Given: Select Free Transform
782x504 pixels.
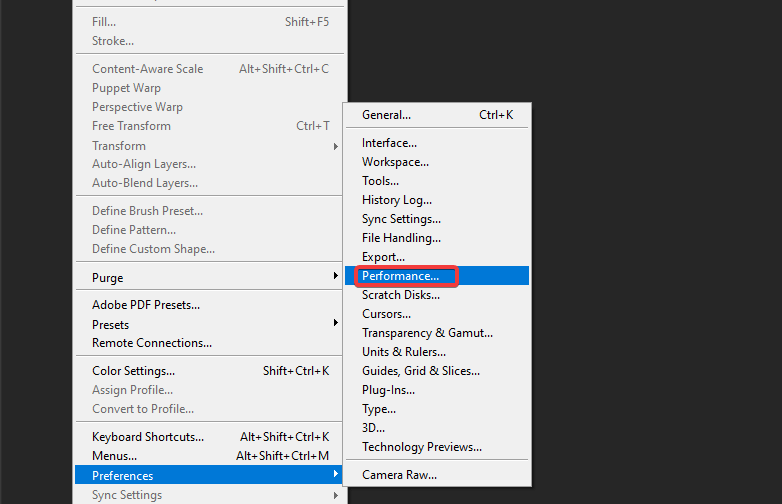Looking at the screenshot, I should (x=209, y=126).
